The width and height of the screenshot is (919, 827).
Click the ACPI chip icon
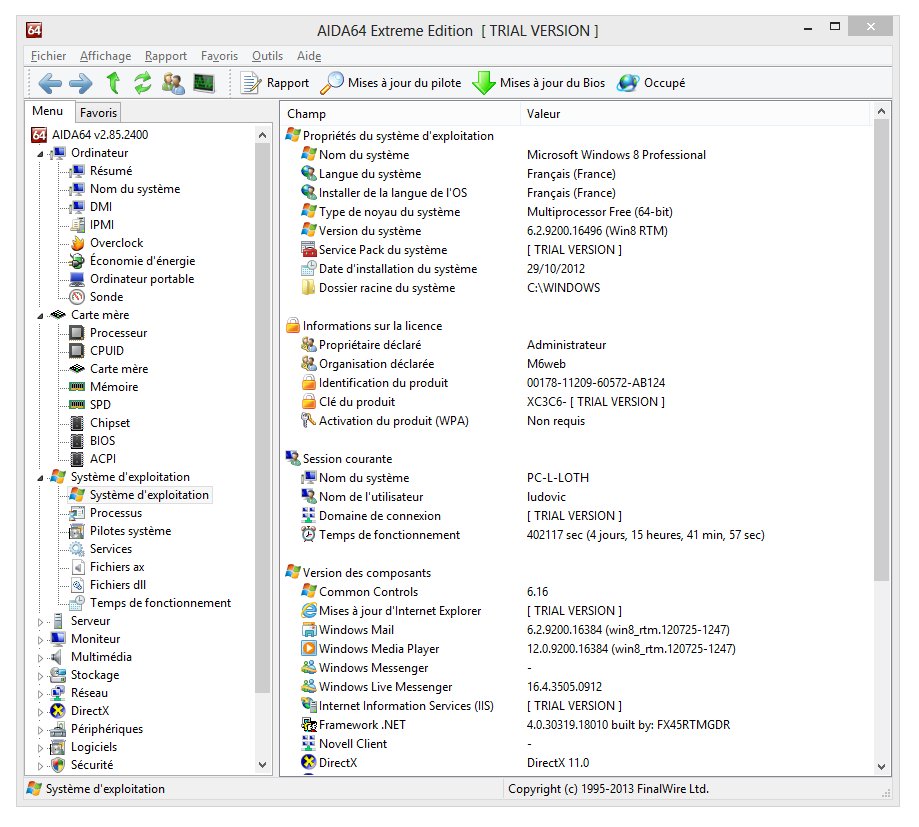click(77, 459)
